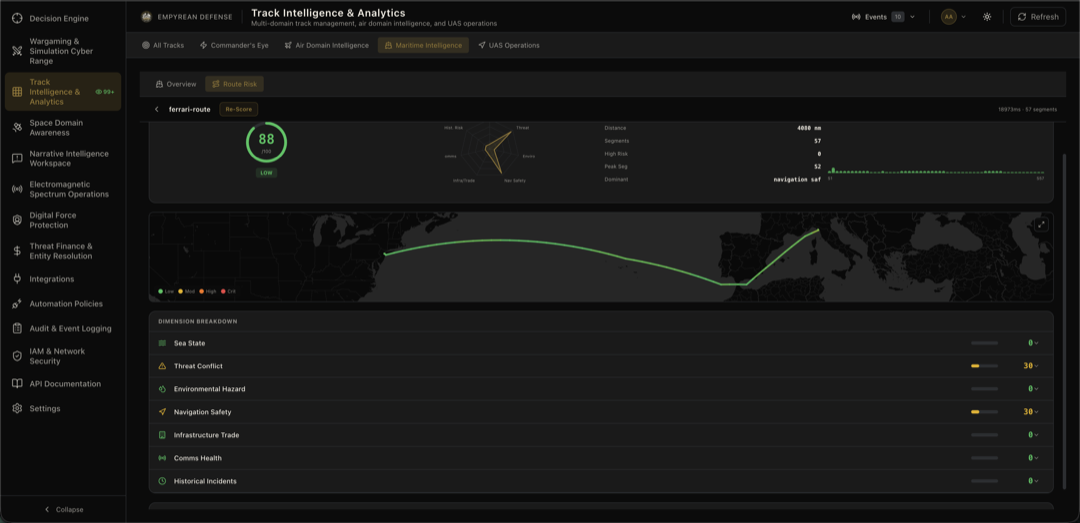Click the Integrations plug icon
Screen dimensions: 1080x523
coord(17,279)
